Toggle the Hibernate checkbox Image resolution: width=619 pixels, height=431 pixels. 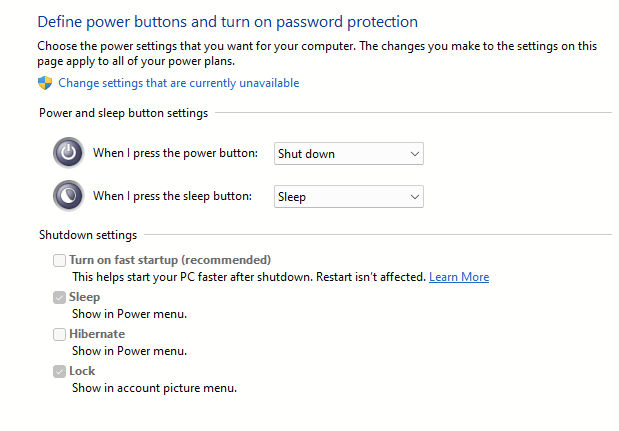coord(59,334)
